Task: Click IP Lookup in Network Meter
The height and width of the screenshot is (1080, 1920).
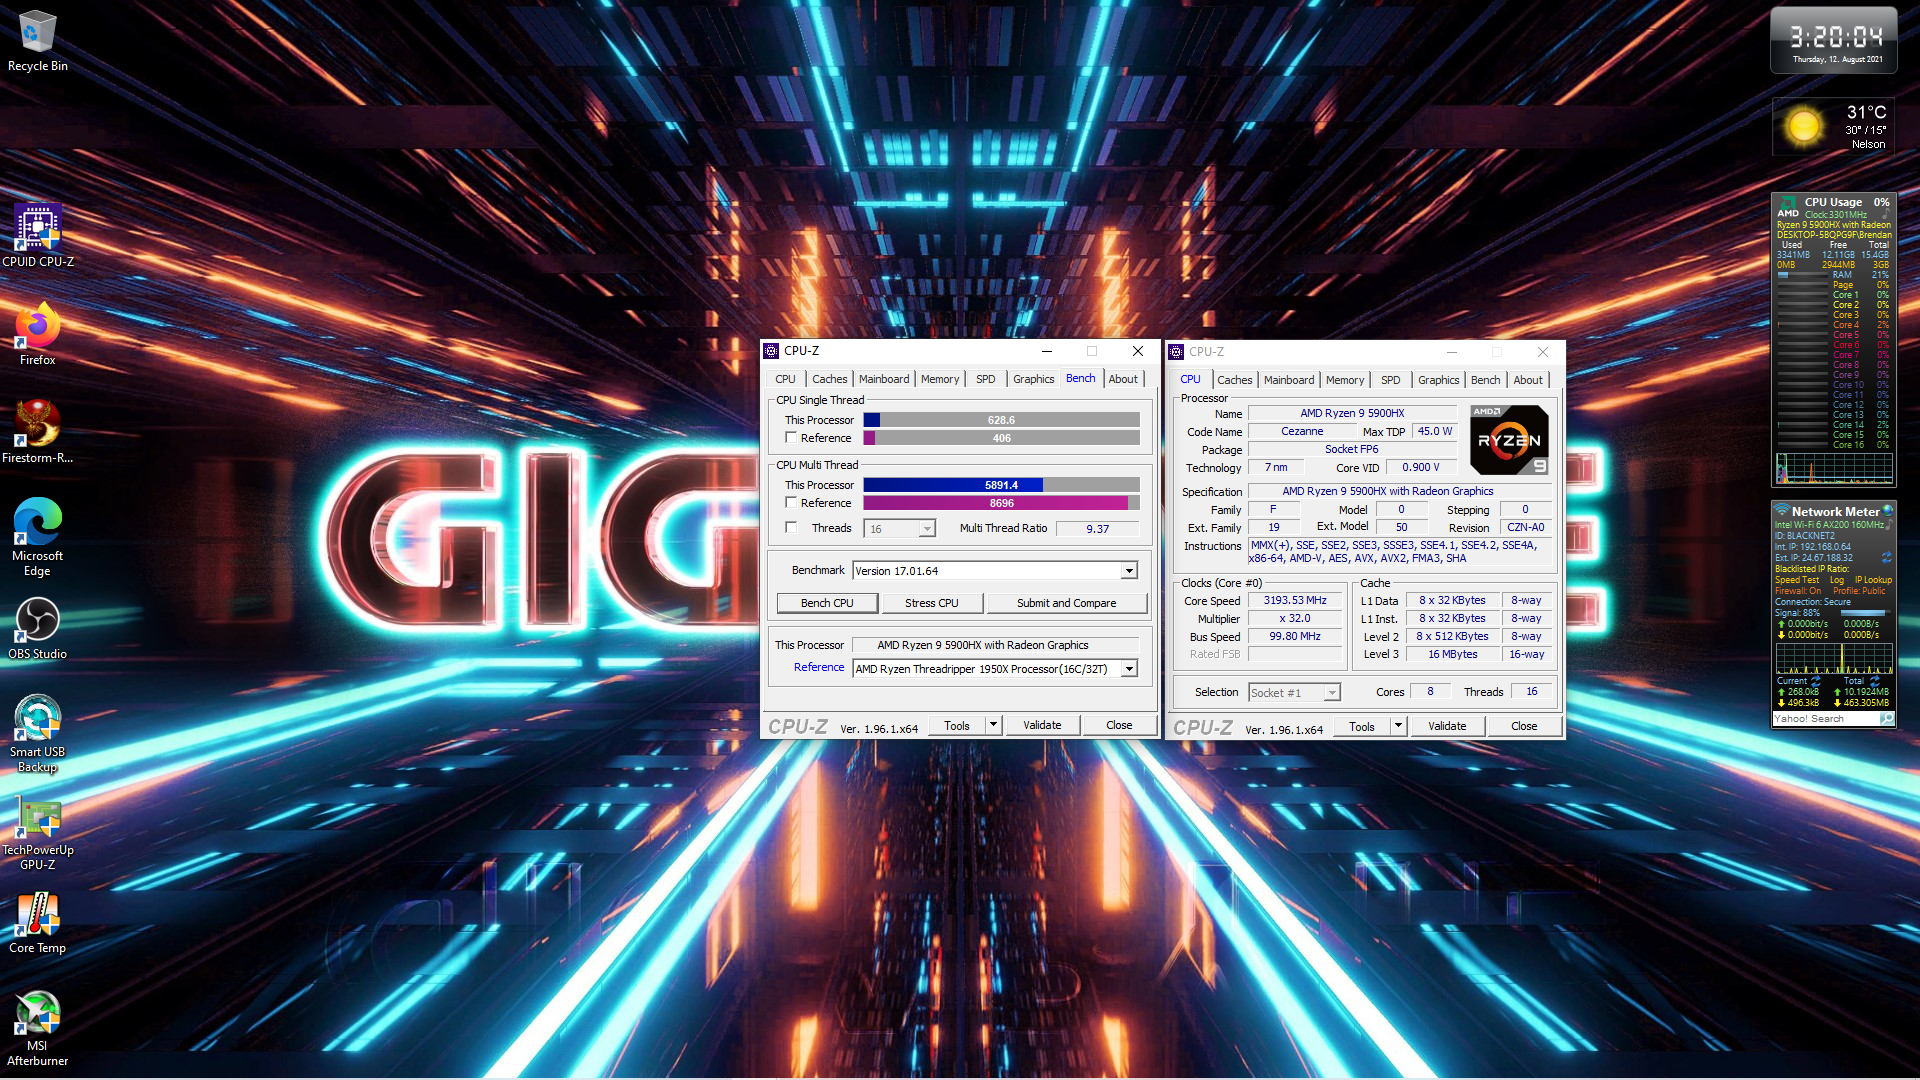Action: 1873,580
